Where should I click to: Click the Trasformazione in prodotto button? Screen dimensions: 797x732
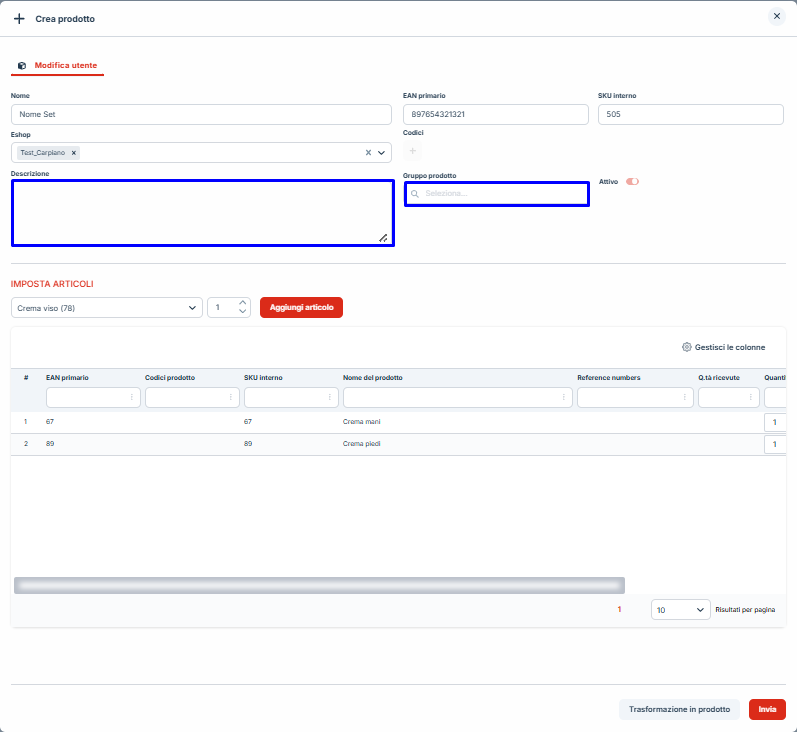pyautogui.click(x=679, y=709)
